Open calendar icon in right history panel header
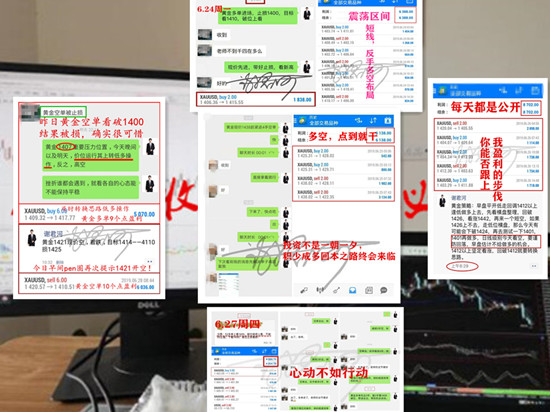 (536, 90)
